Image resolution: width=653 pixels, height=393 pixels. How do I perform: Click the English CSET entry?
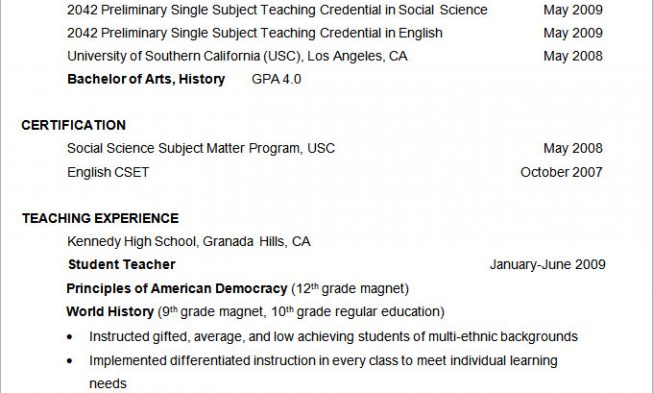click(x=108, y=172)
